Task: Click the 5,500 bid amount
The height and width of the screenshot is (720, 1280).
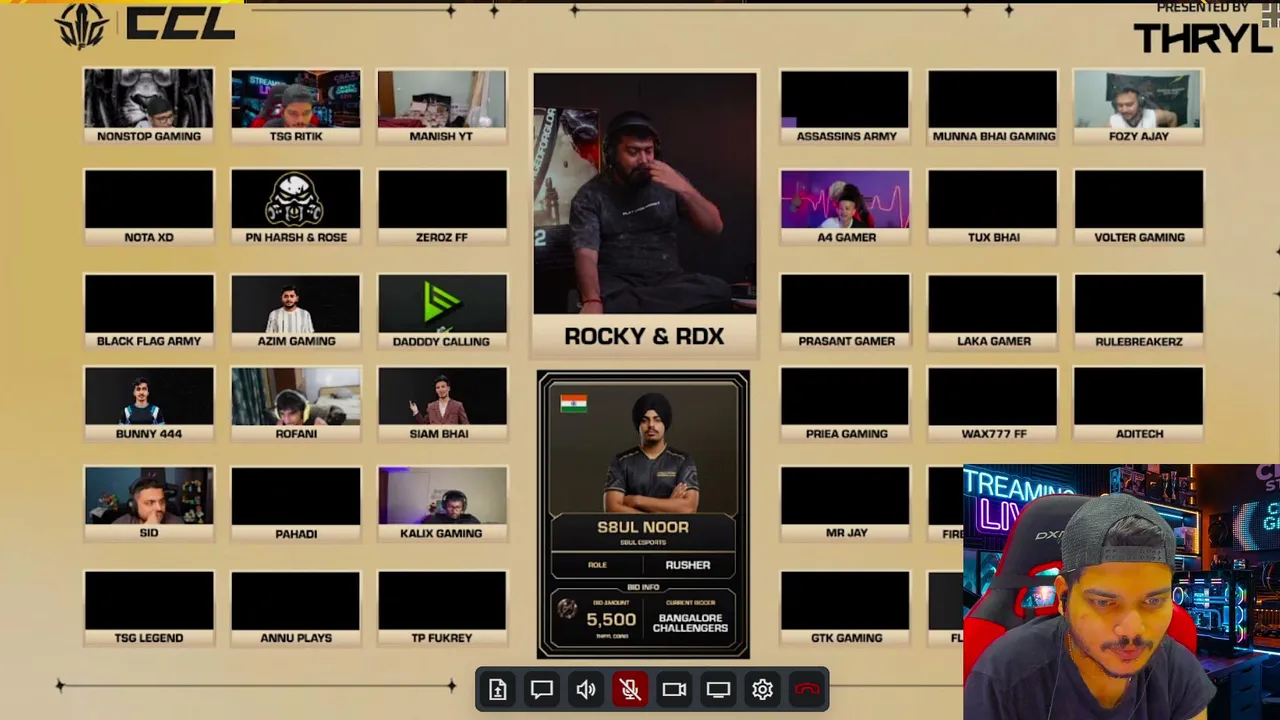Action: [611, 620]
